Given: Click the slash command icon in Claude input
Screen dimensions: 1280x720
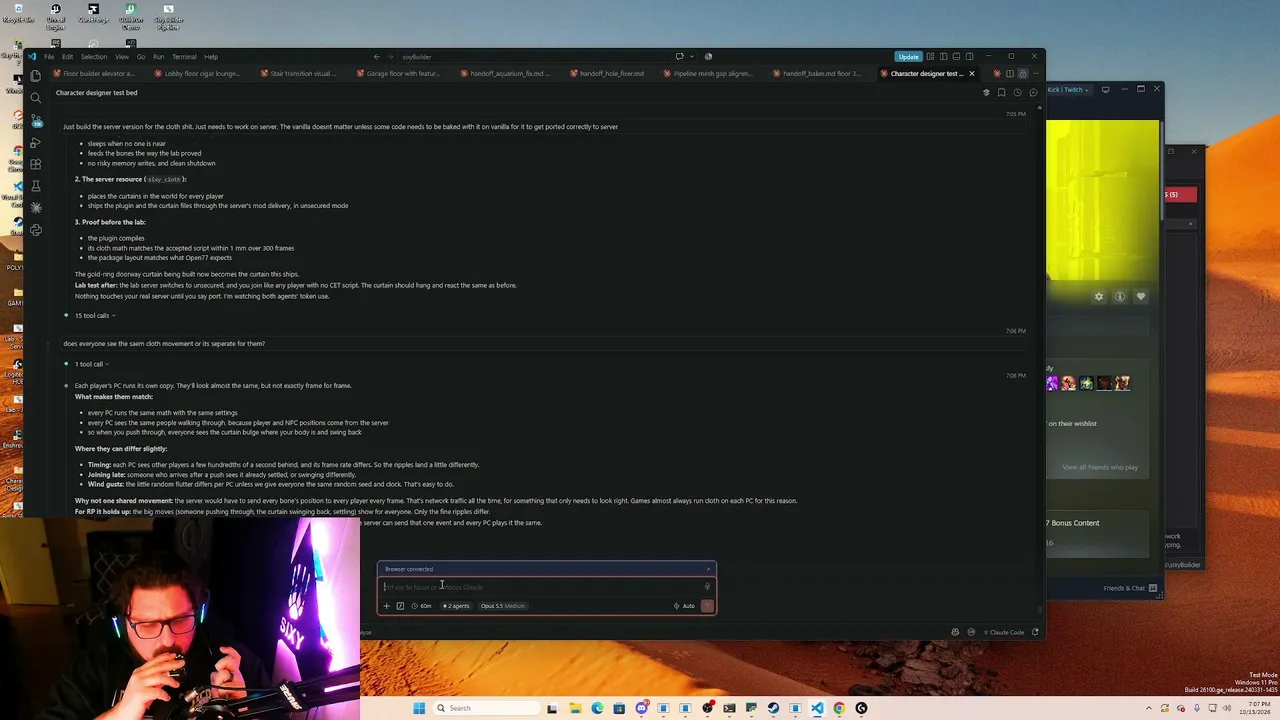Looking at the screenshot, I should click(x=400, y=606).
